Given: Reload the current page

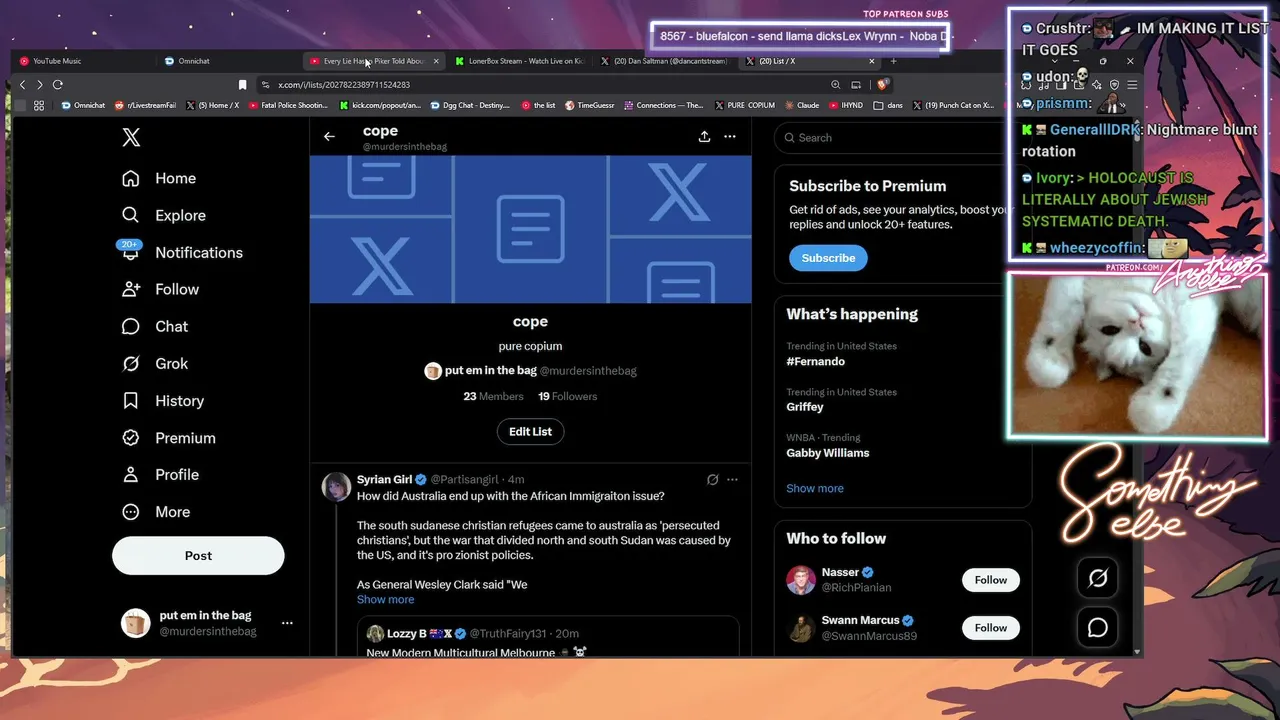Looking at the screenshot, I should point(58,85).
